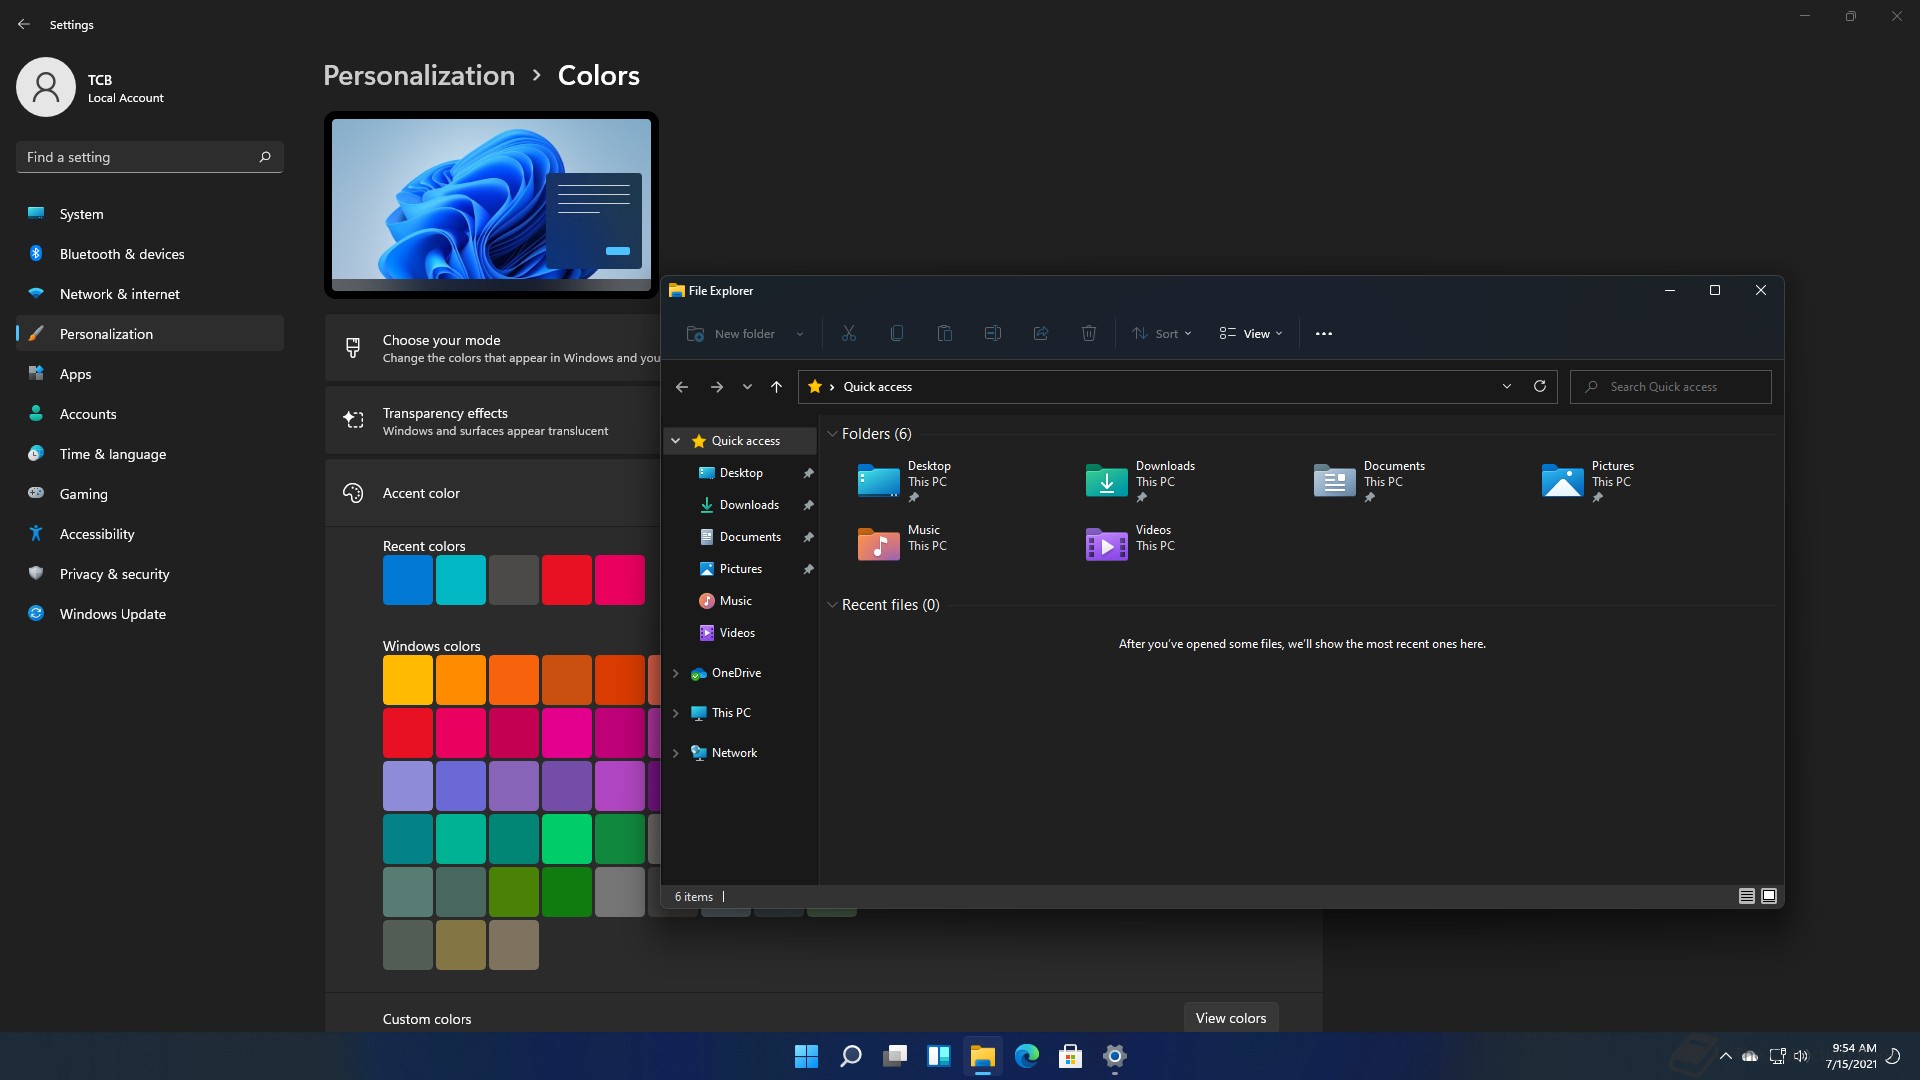1920x1080 pixels.
Task: Click the Search Quick access field
Action: pyautogui.click(x=1671, y=387)
